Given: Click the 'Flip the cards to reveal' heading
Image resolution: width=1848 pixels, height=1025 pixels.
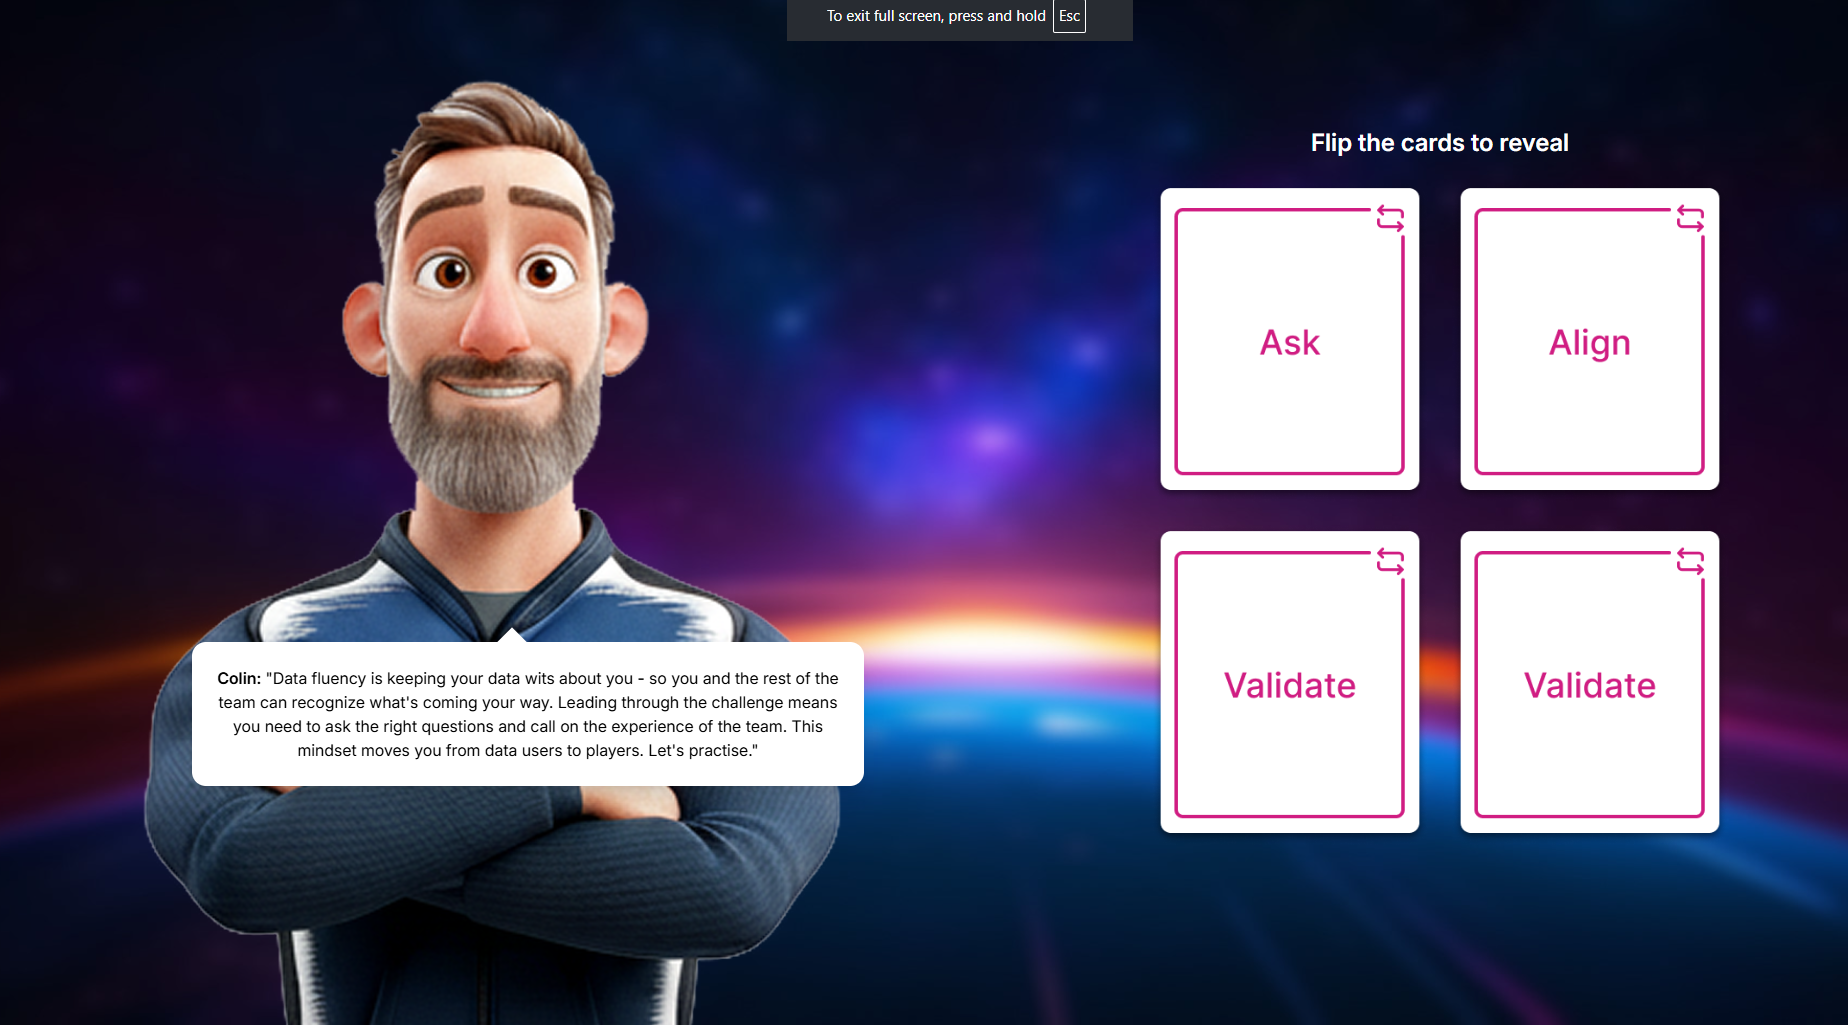Looking at the screenshot, I should pos(1439,143).
